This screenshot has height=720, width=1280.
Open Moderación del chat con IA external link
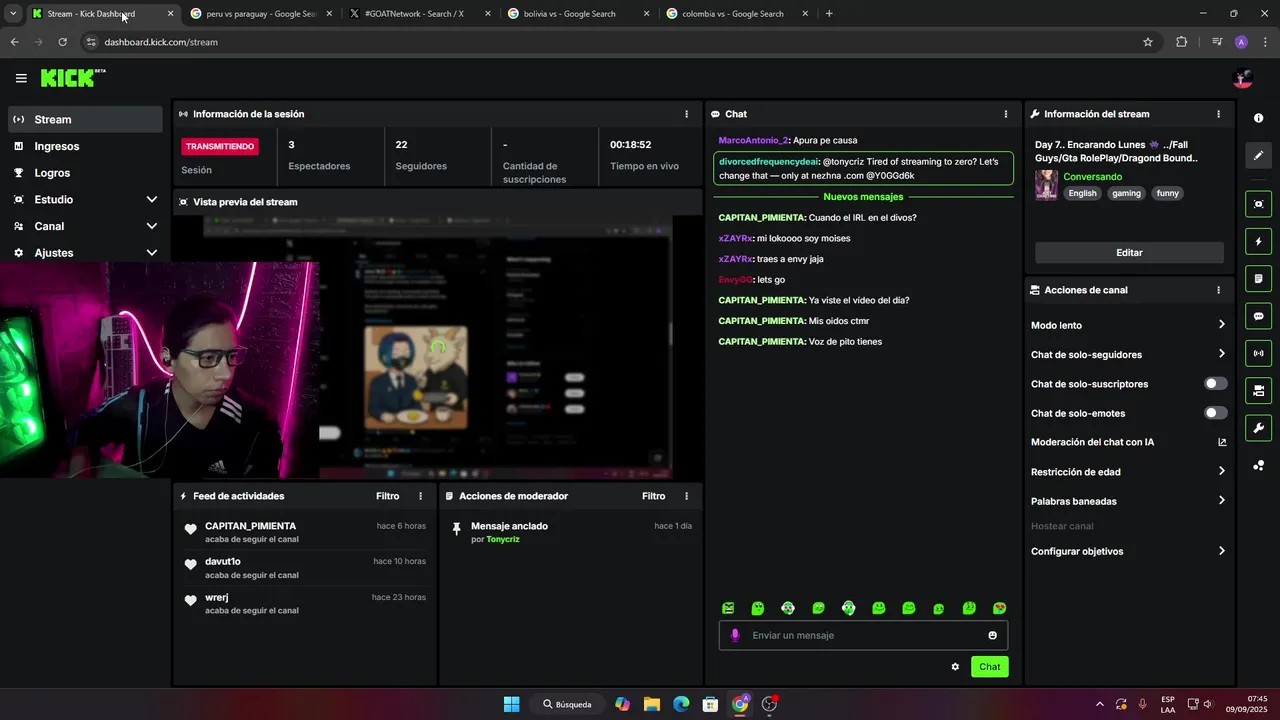tap(1221, 442)
